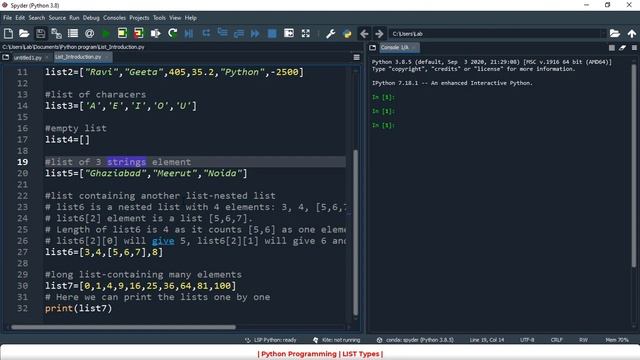
Task: Open Preferences wrench icon
Action: click(331, 33)
